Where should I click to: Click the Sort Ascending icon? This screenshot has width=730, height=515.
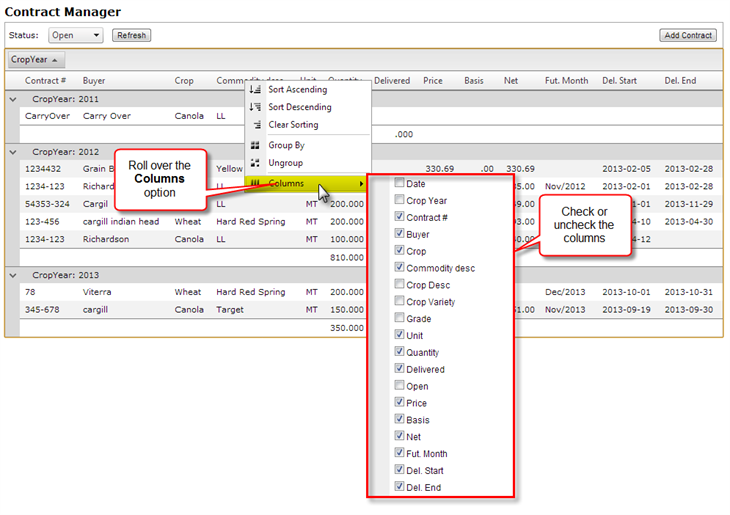click(256, 90)
